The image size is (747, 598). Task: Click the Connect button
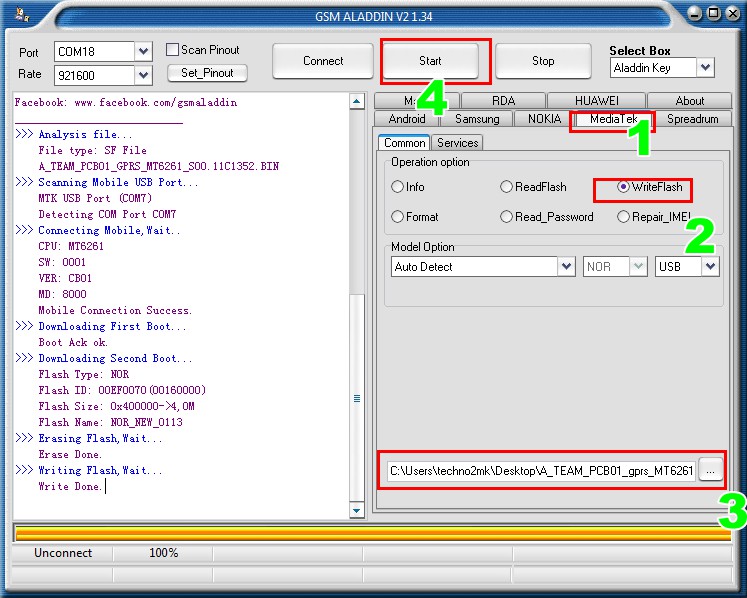point(323,61)
